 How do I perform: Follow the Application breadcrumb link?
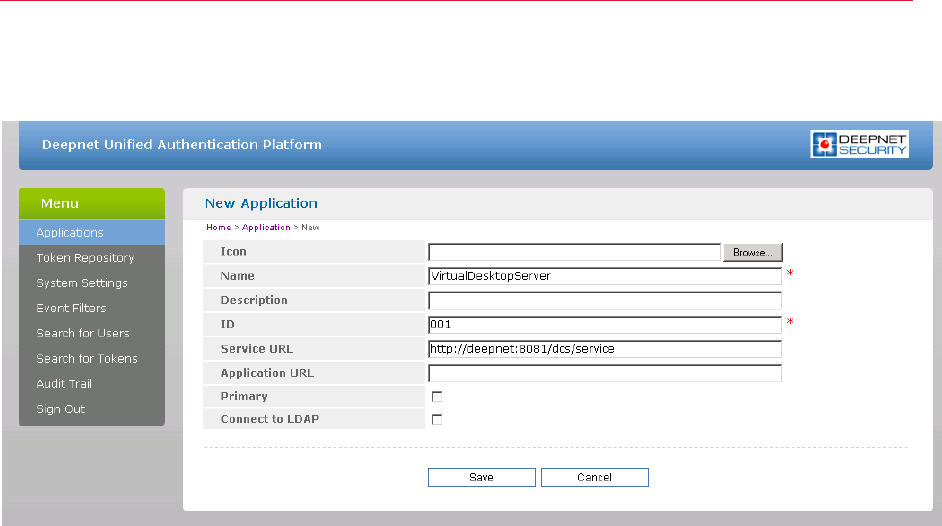click(266, 227)
